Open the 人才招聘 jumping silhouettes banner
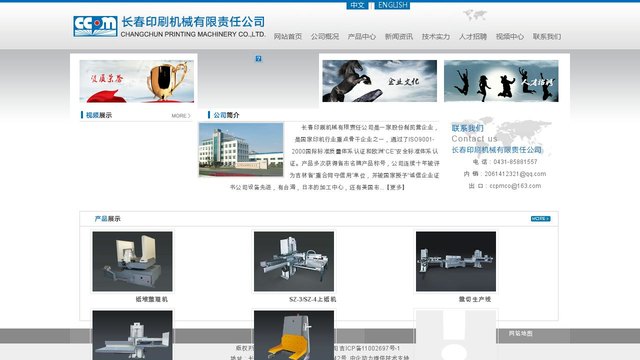The height and width of the screenshot is (360, 640). [x=501, y=81]
